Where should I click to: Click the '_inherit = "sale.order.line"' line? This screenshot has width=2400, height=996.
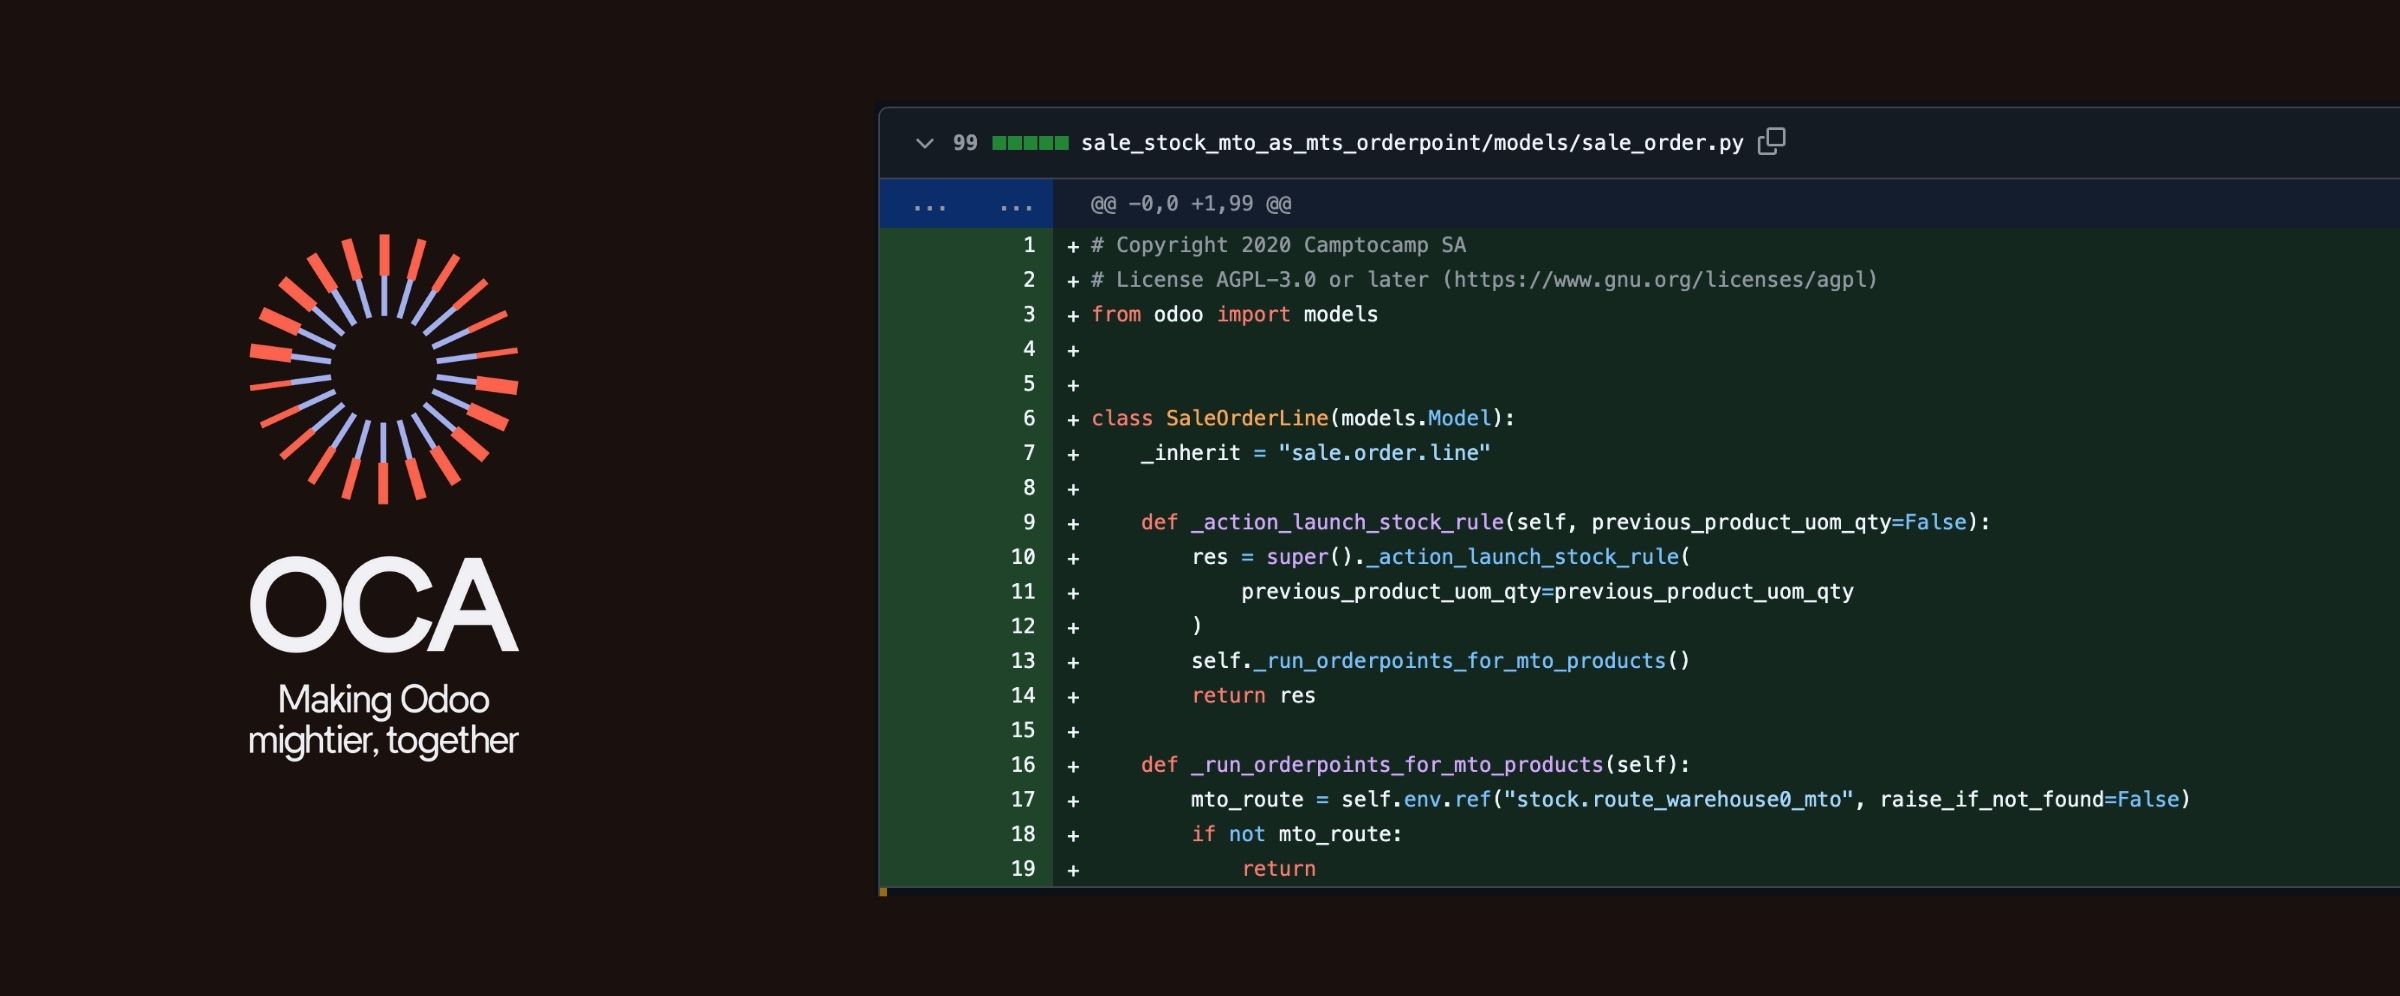pos(1316,453)
